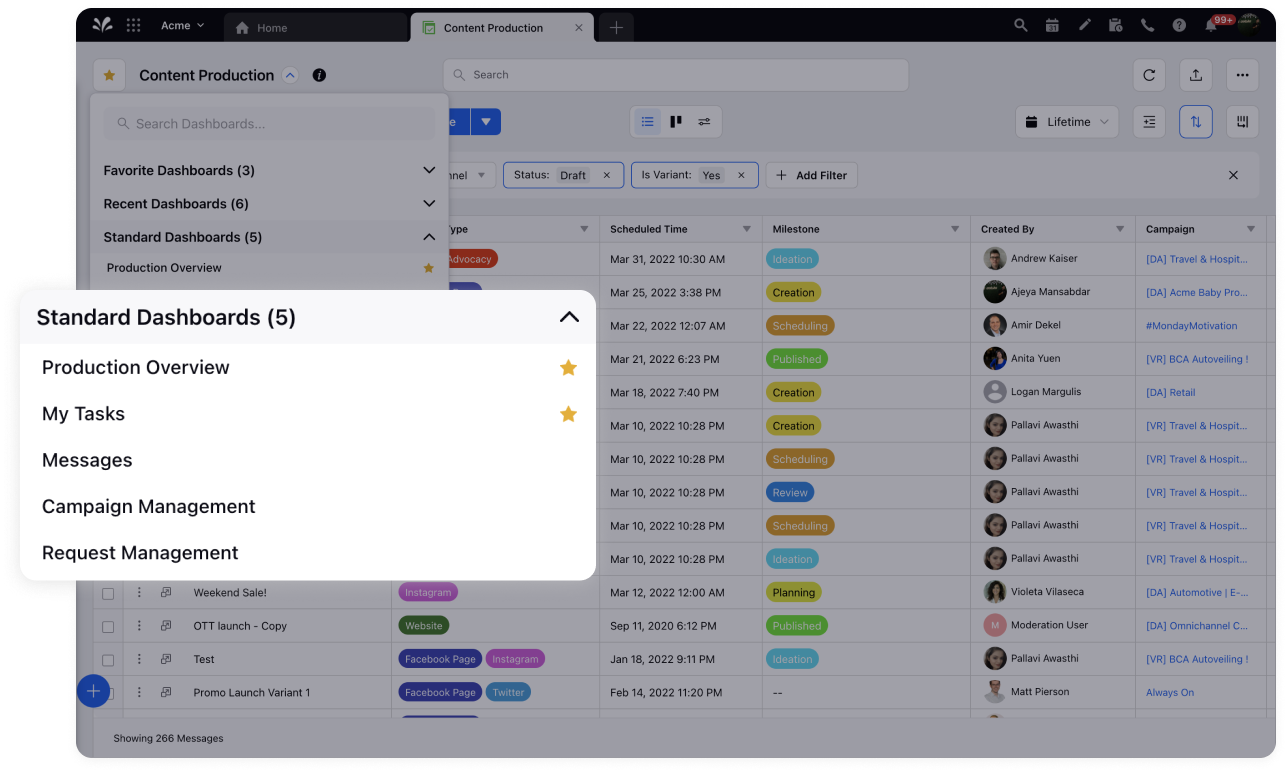Expand the Favorite Dashboards section

[429, 170]
